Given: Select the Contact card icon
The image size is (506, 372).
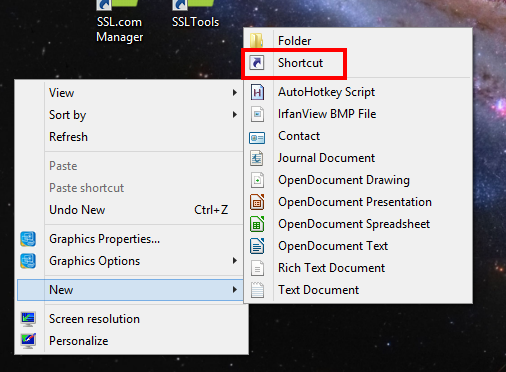Looking at the screenshot, I should click(x=257, y=137).
